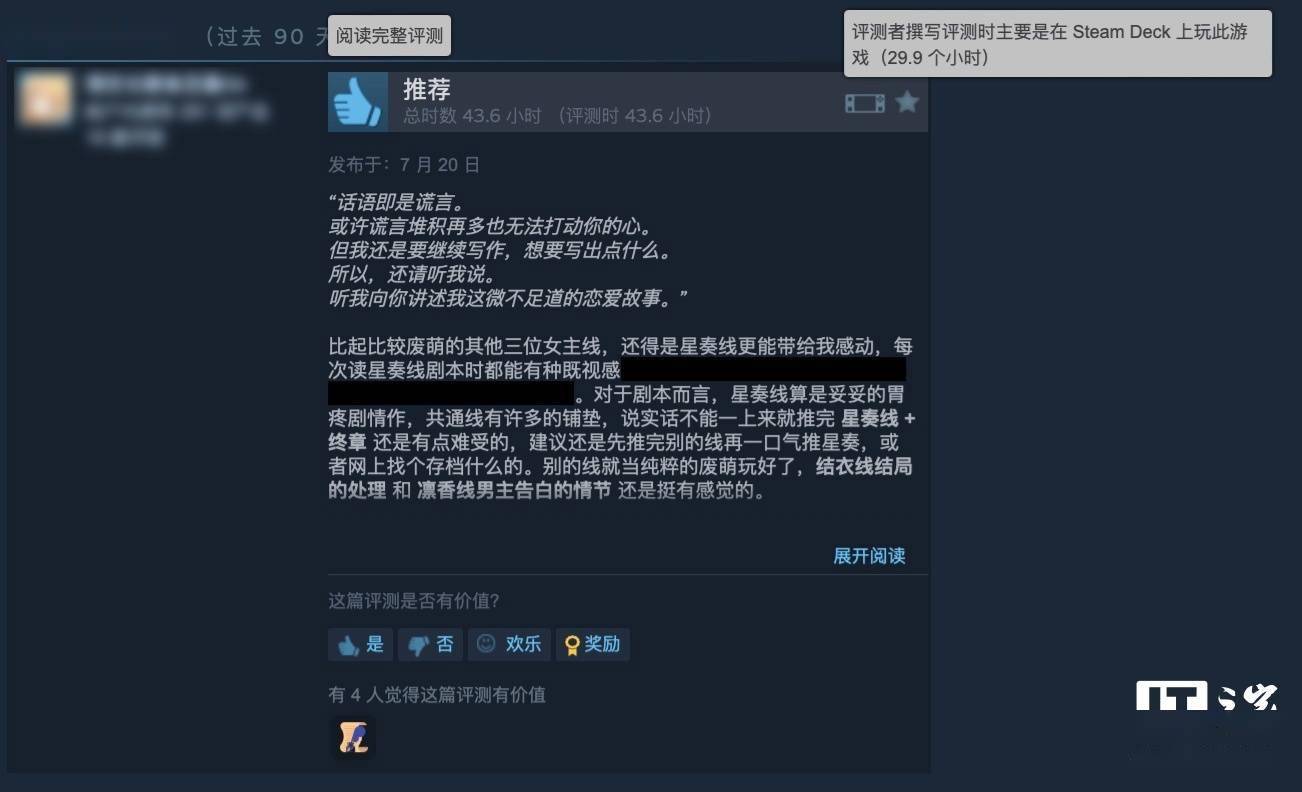Vote 否 (no) on the review's helpfulness
This screenshot has width=1302, height=792.
[430, 644]
